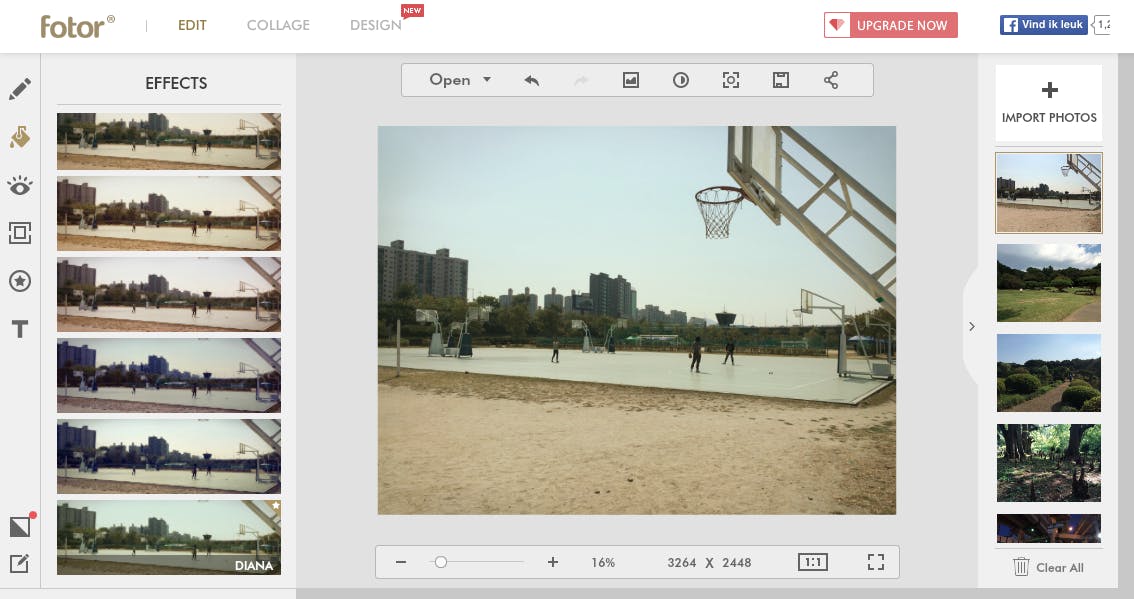This screenshot has height=599, width=1134.
Task: Save the photo with floppy icon
Action: point(781,80)
